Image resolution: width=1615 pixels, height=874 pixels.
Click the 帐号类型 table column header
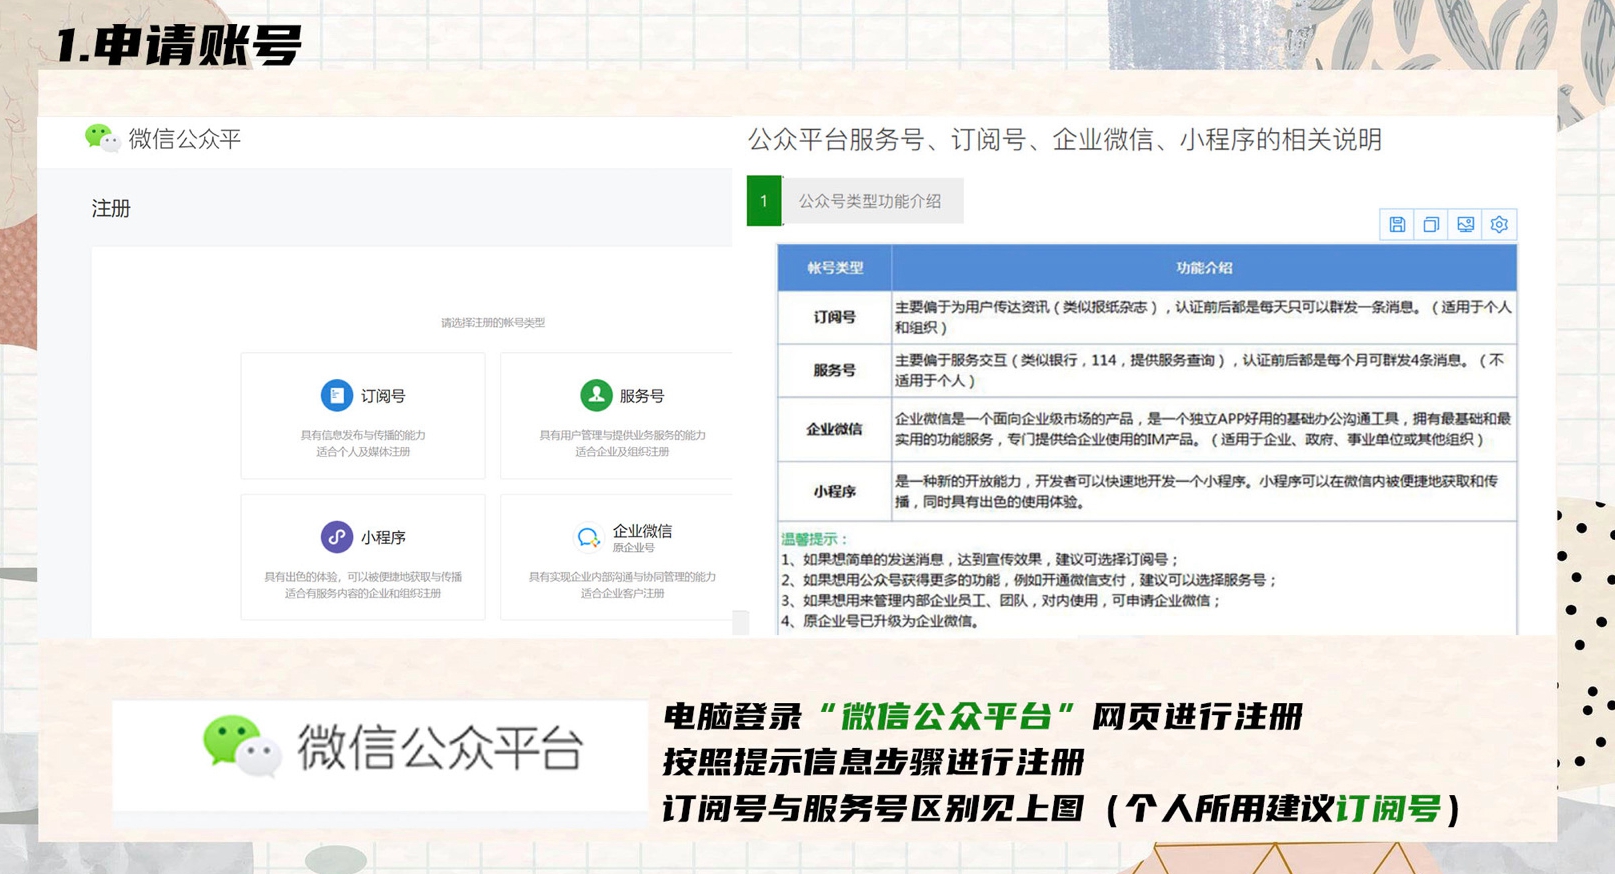835,268
